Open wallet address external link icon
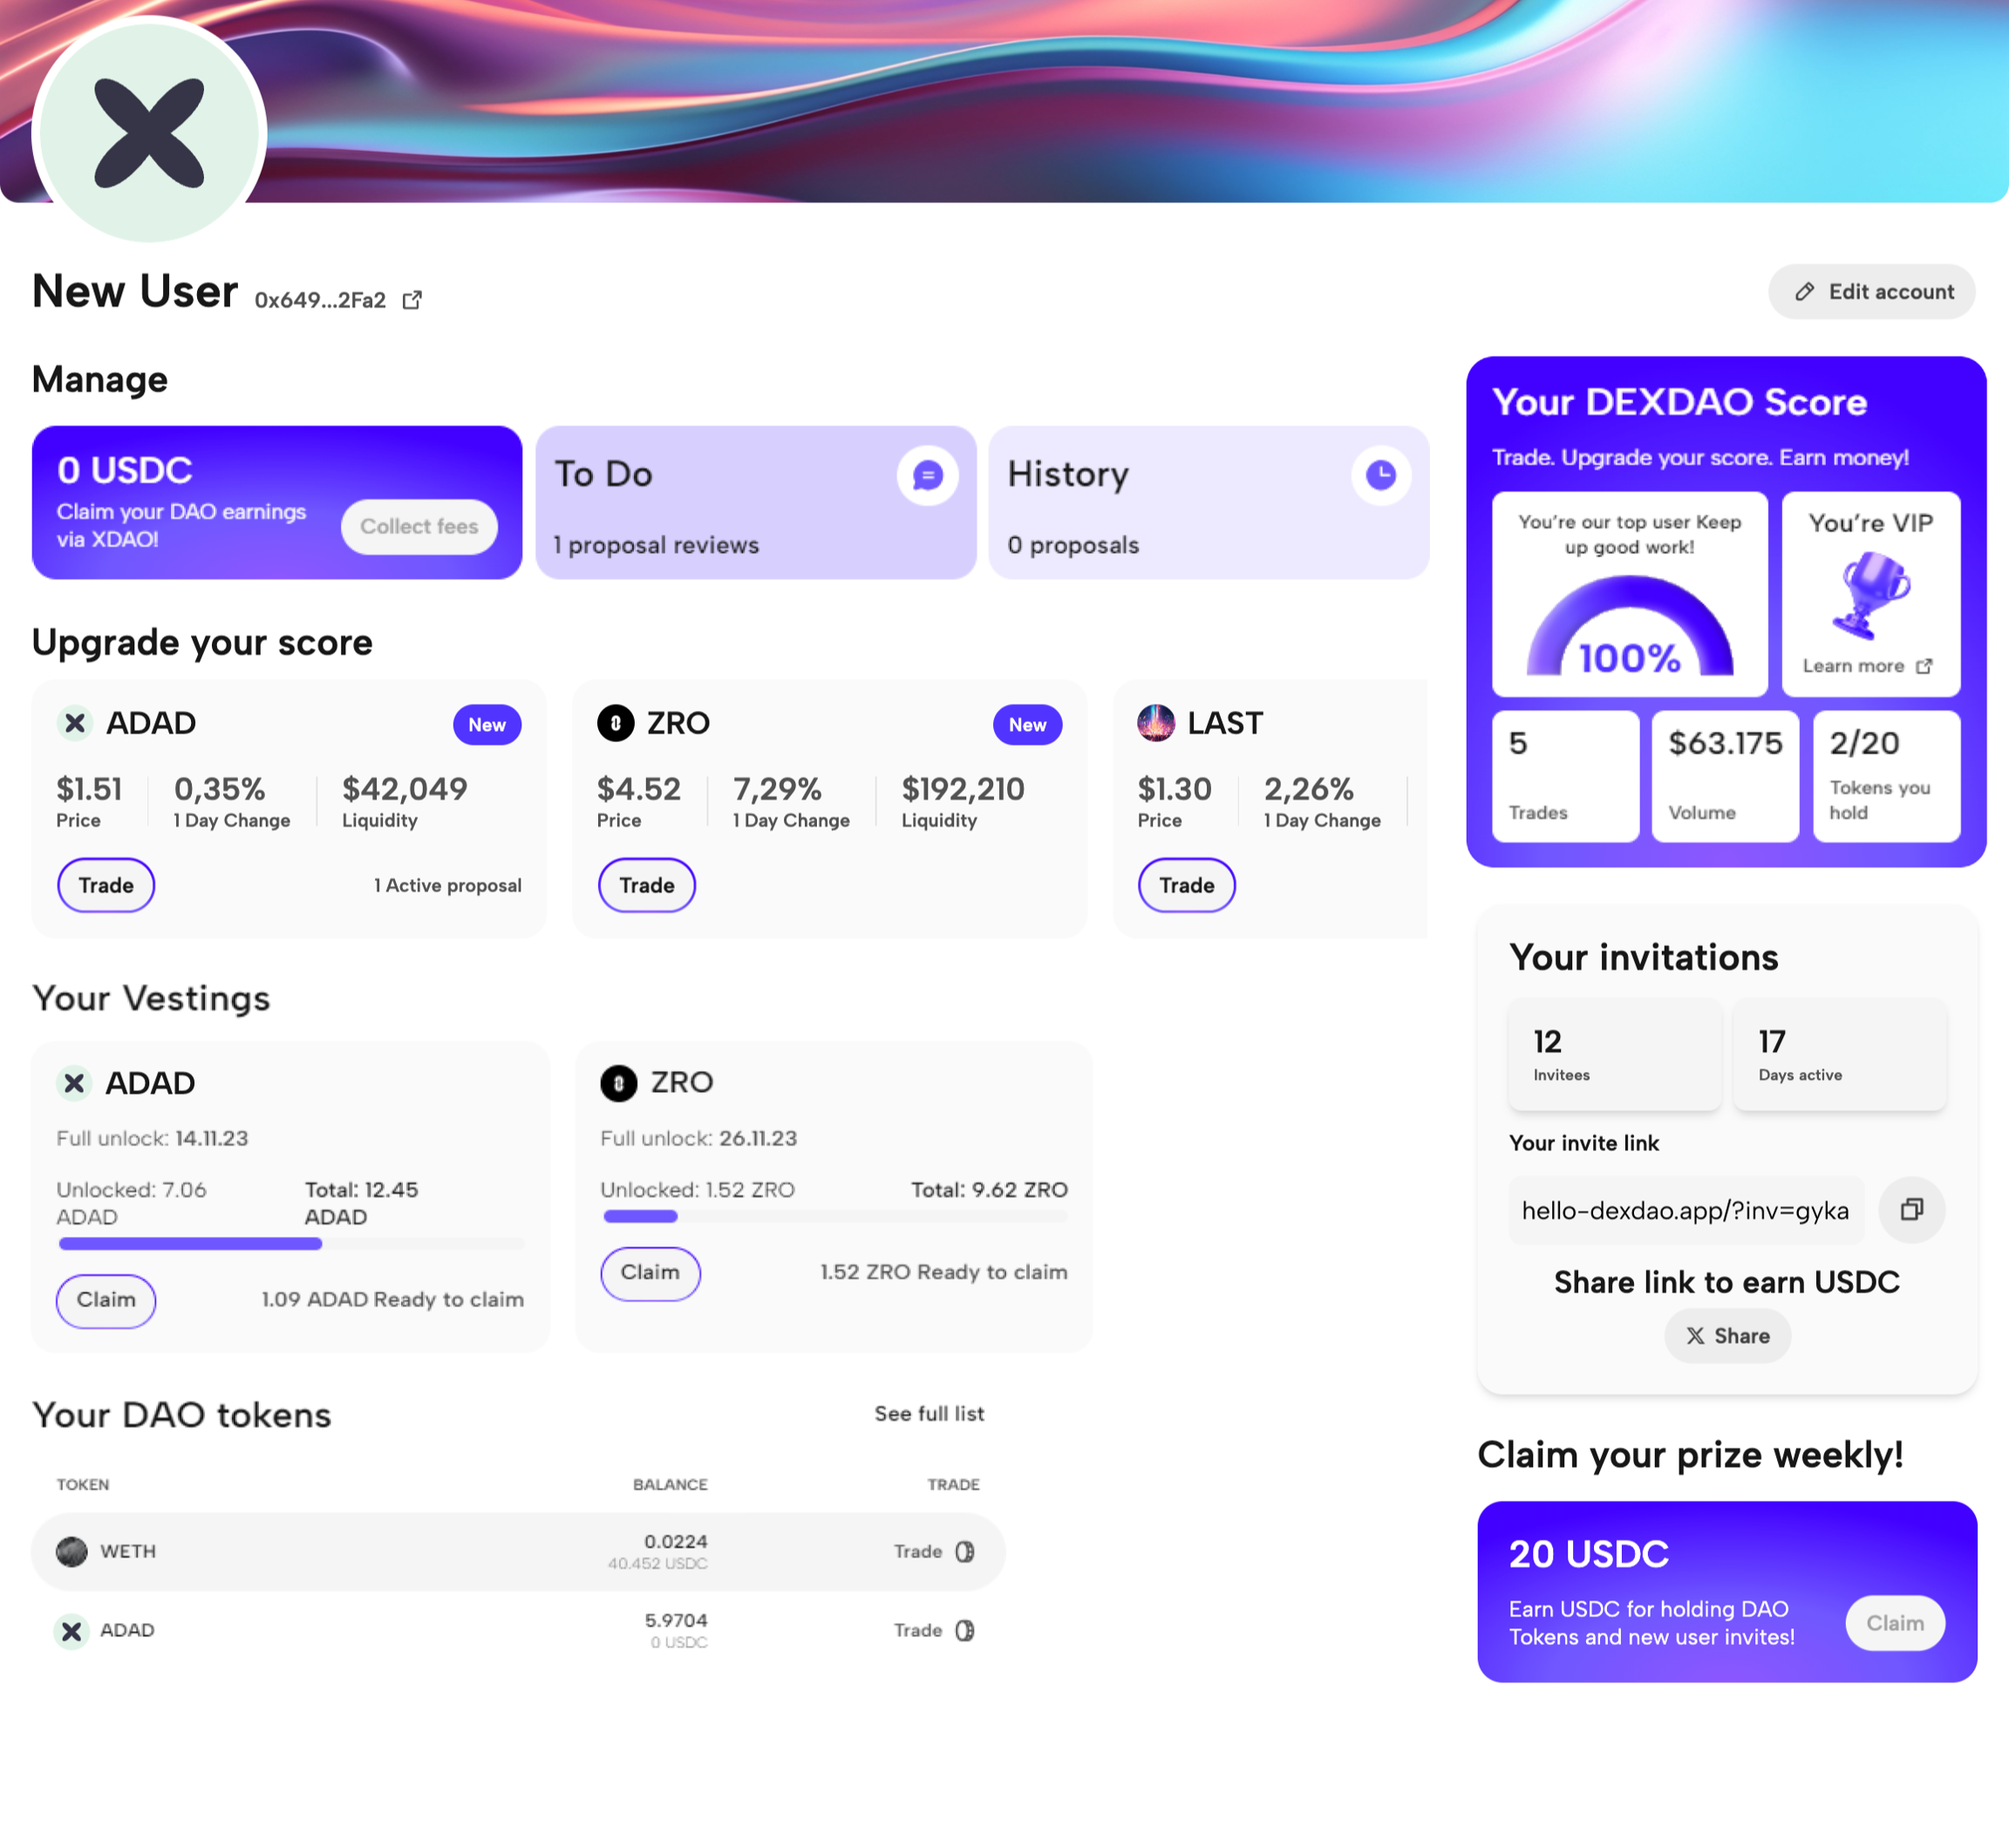 tap(412, 300)
